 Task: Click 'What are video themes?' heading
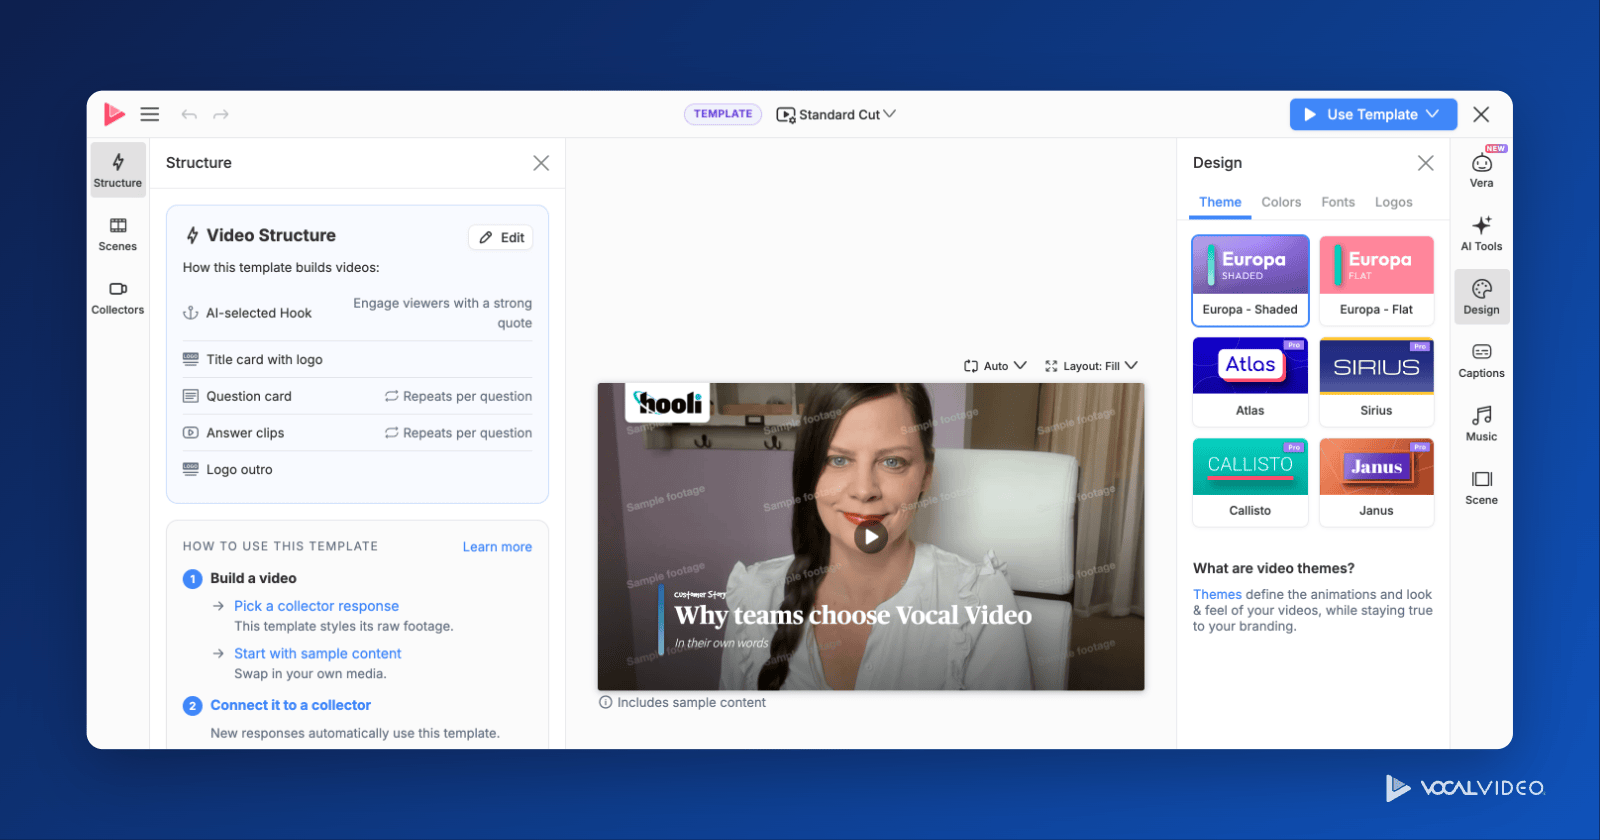tap(1274, 568)
